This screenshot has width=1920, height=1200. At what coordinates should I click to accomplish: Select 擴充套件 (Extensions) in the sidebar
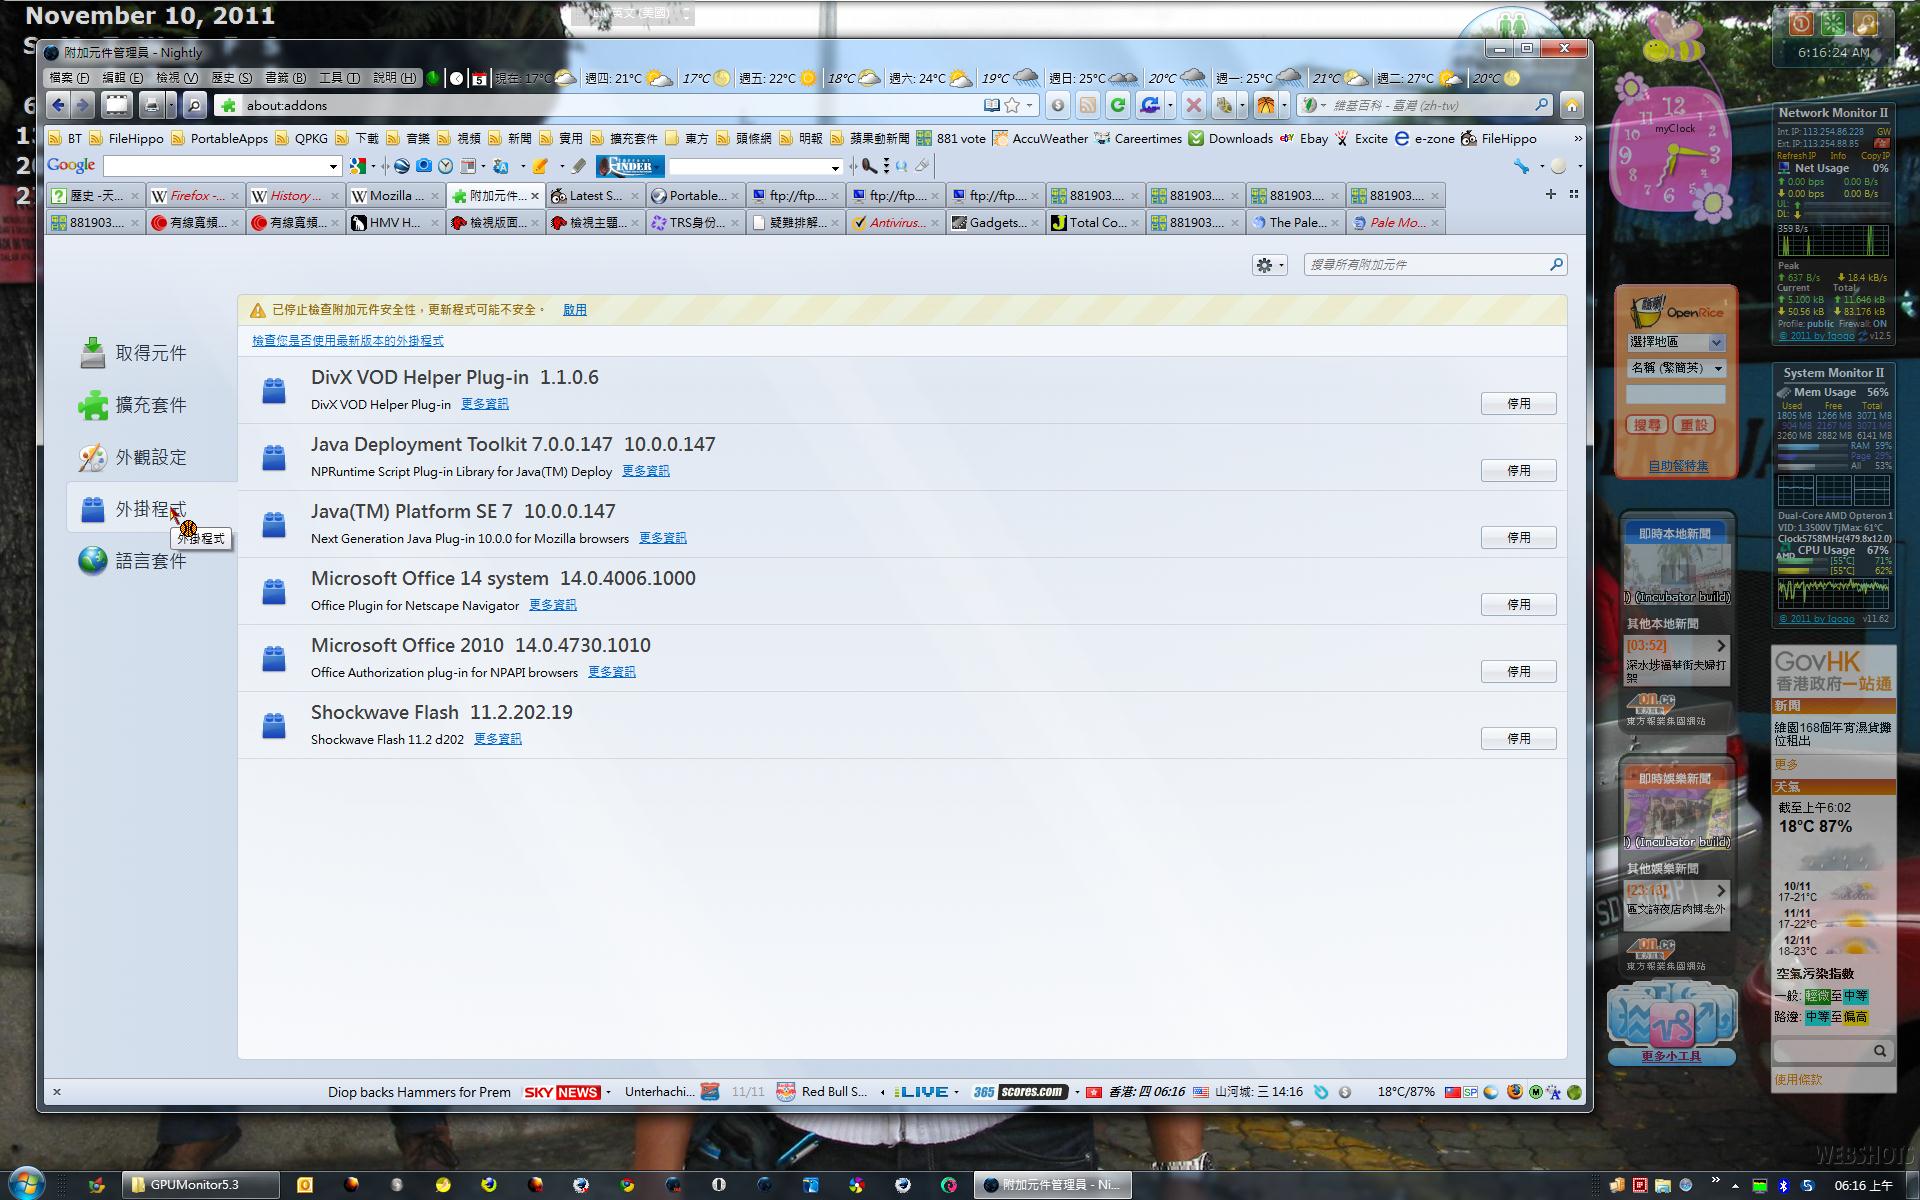[x=150, y=405]
